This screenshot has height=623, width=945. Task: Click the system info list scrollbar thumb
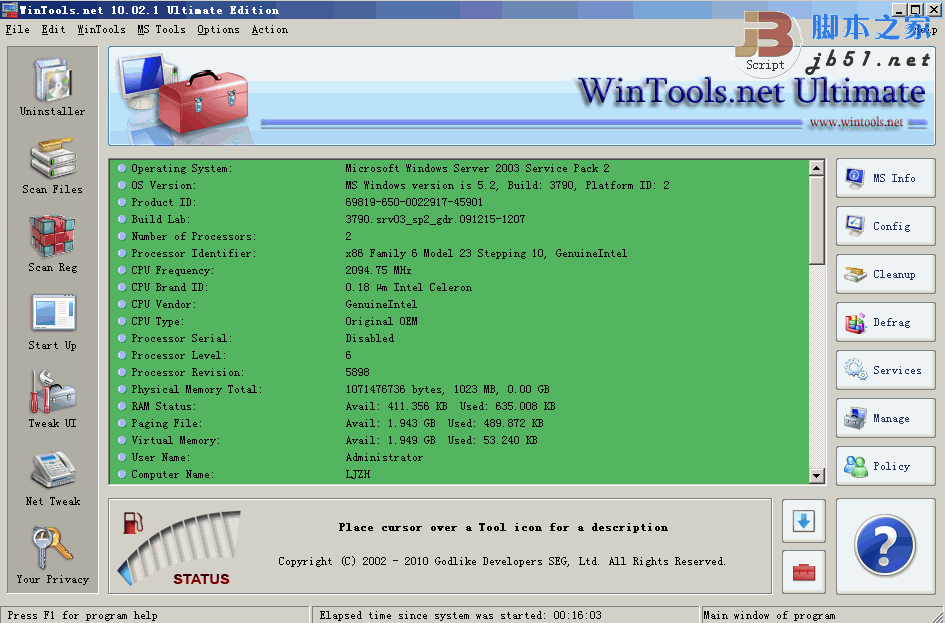(x=817, y=220)
